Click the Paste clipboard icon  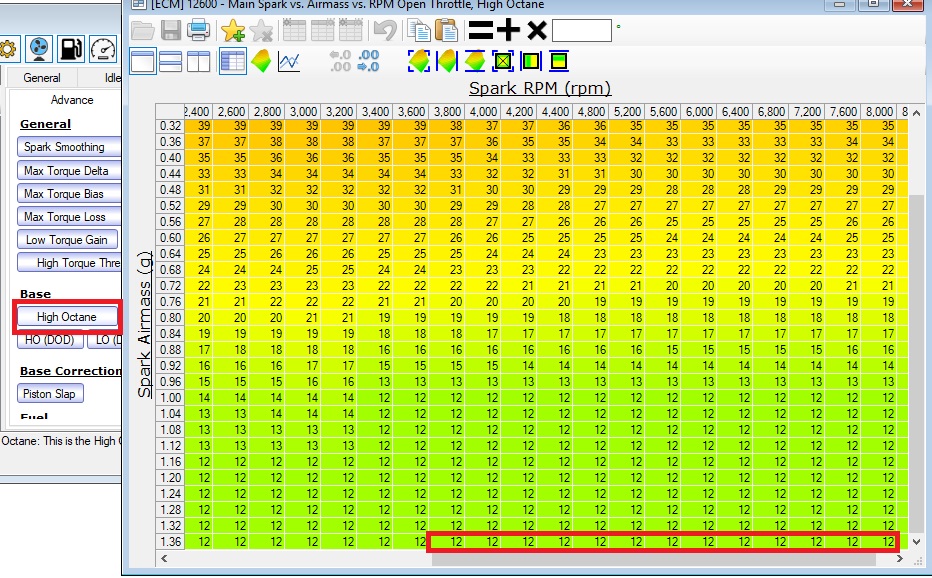coord(446,30)
